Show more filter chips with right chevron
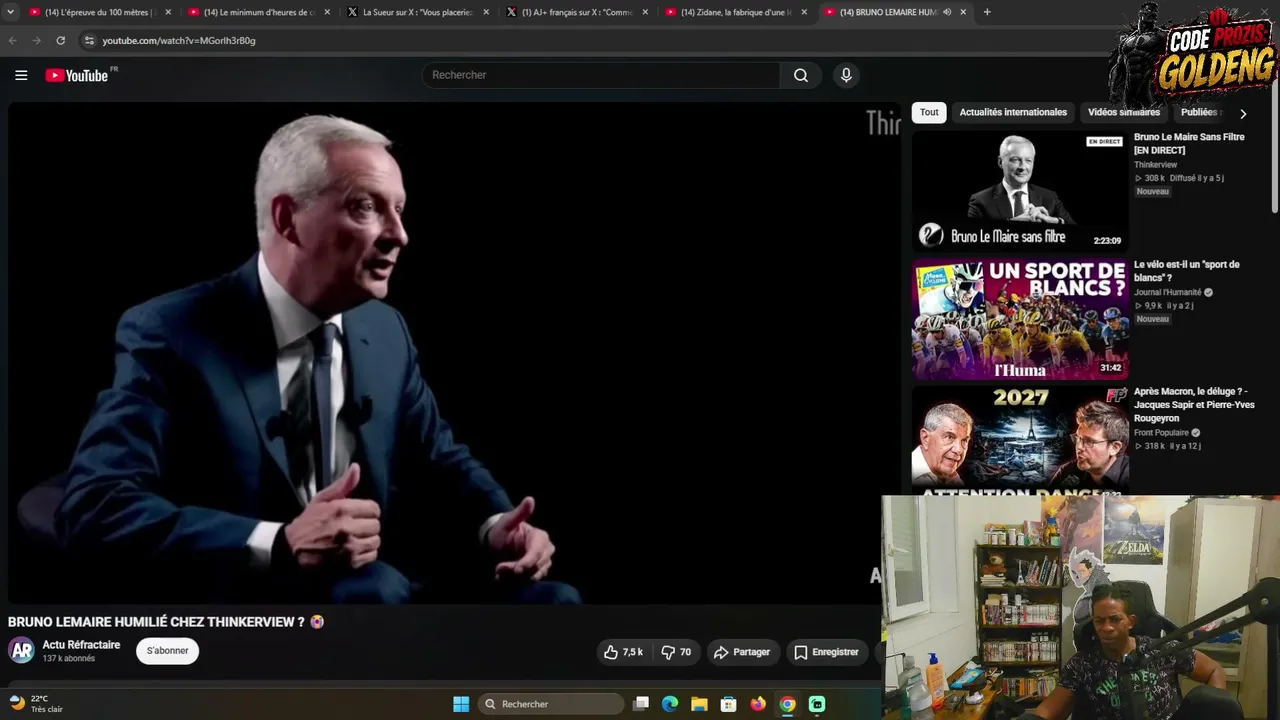1280x720 pixels. pos(1243,113)
